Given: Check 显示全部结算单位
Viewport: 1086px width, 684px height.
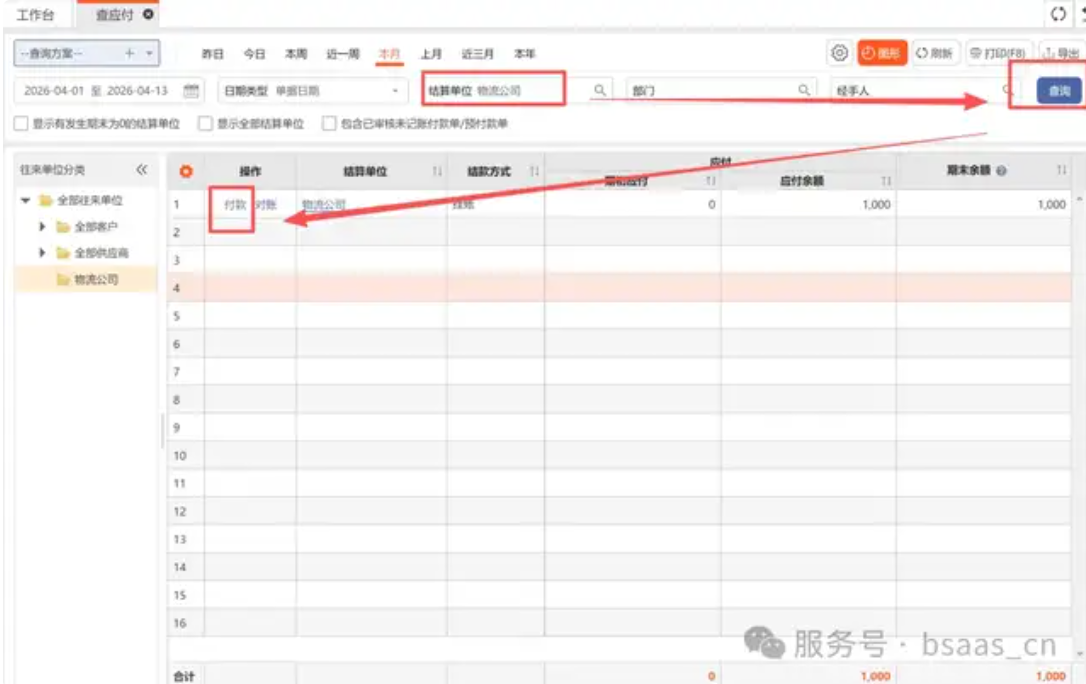Looking at the screenshot, I should [x=205, y=123].
